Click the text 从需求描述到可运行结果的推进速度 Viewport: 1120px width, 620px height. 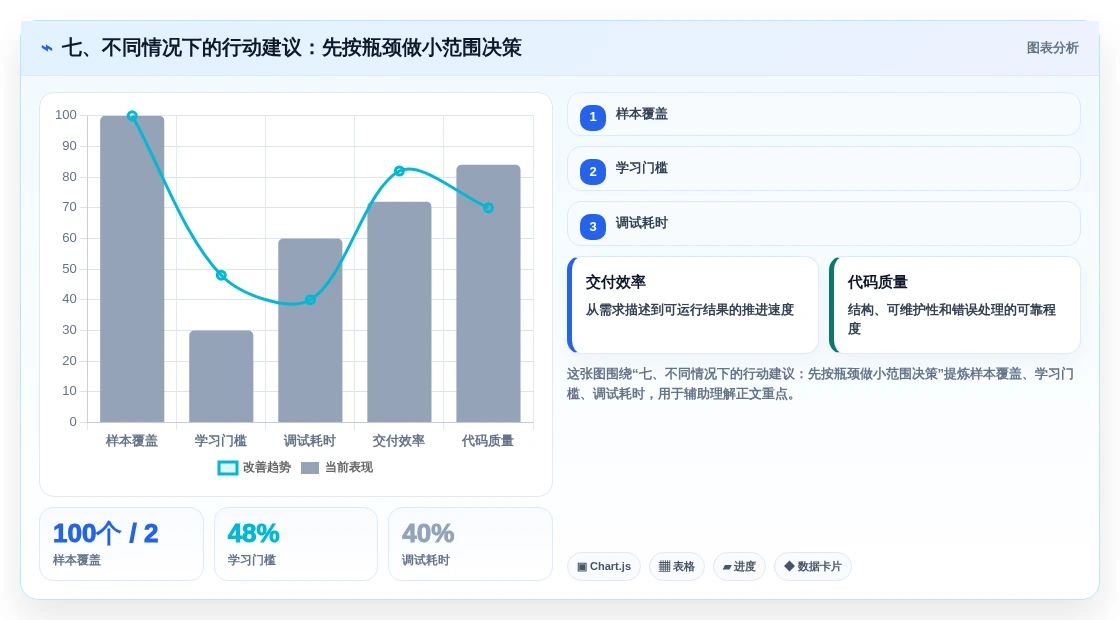point(690,309)
